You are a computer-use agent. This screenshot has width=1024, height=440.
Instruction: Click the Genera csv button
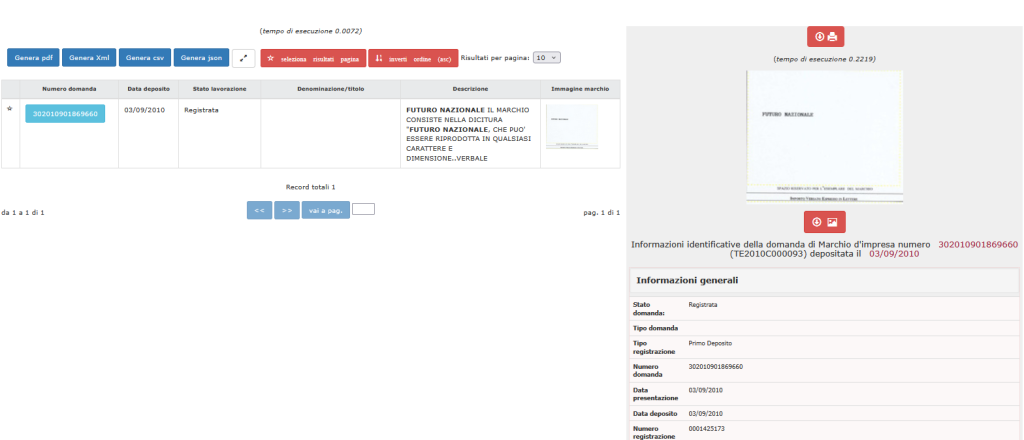point(145,58)
